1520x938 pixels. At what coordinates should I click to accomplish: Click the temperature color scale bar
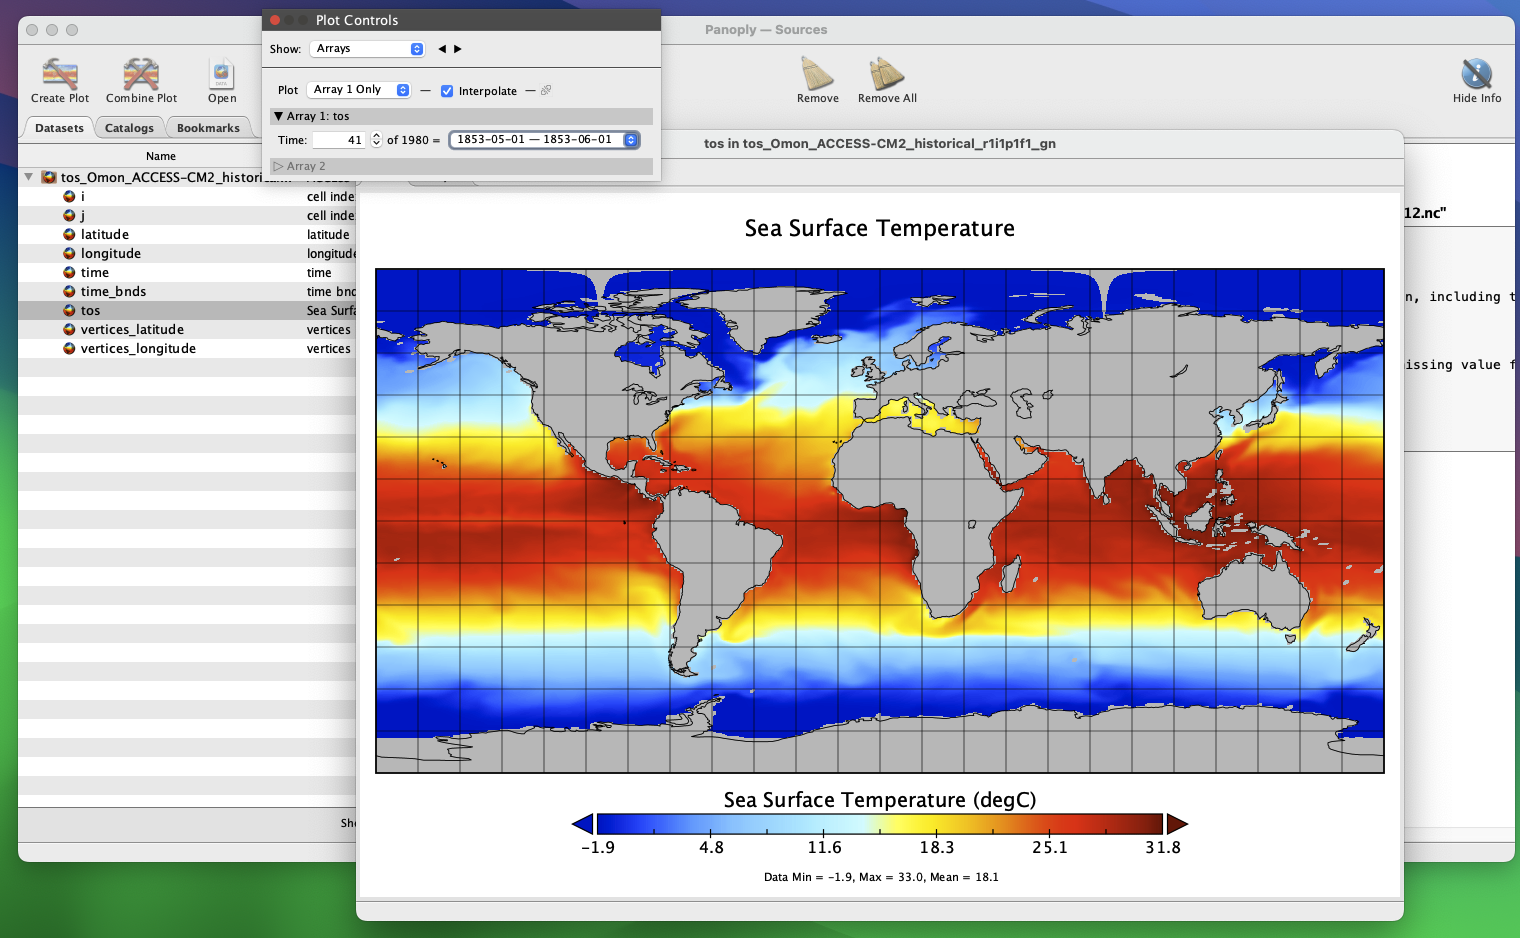(879, 824)
